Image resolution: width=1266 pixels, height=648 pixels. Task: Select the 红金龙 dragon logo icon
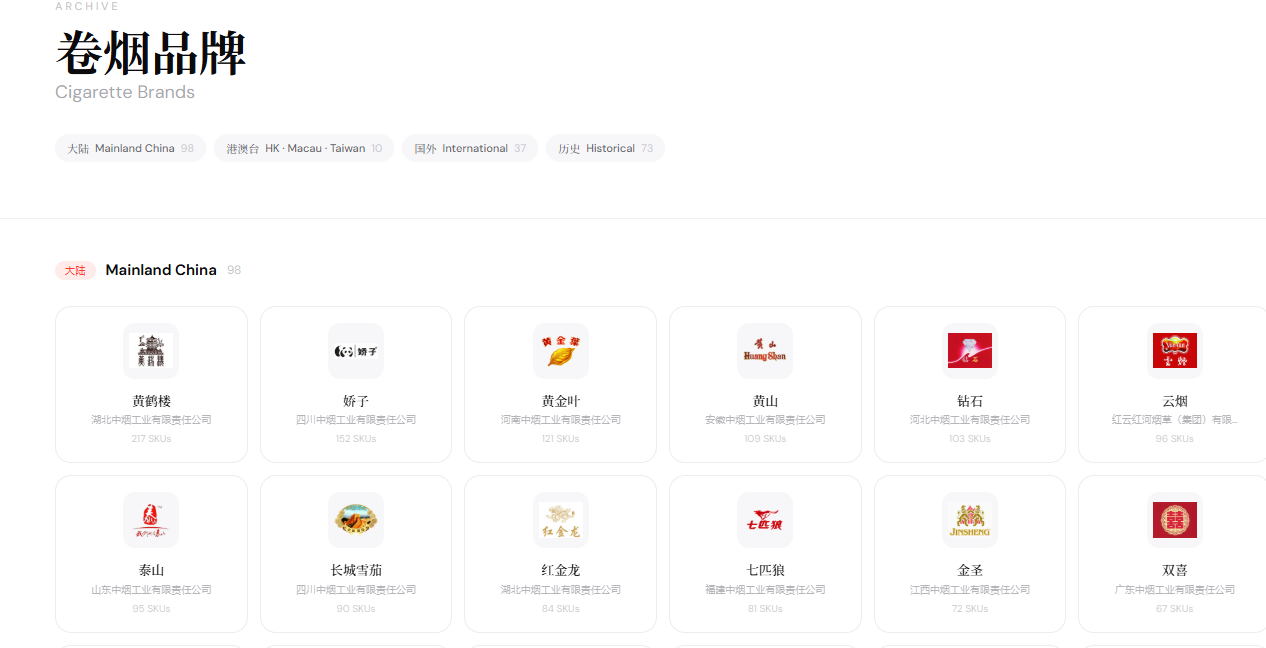560,520
